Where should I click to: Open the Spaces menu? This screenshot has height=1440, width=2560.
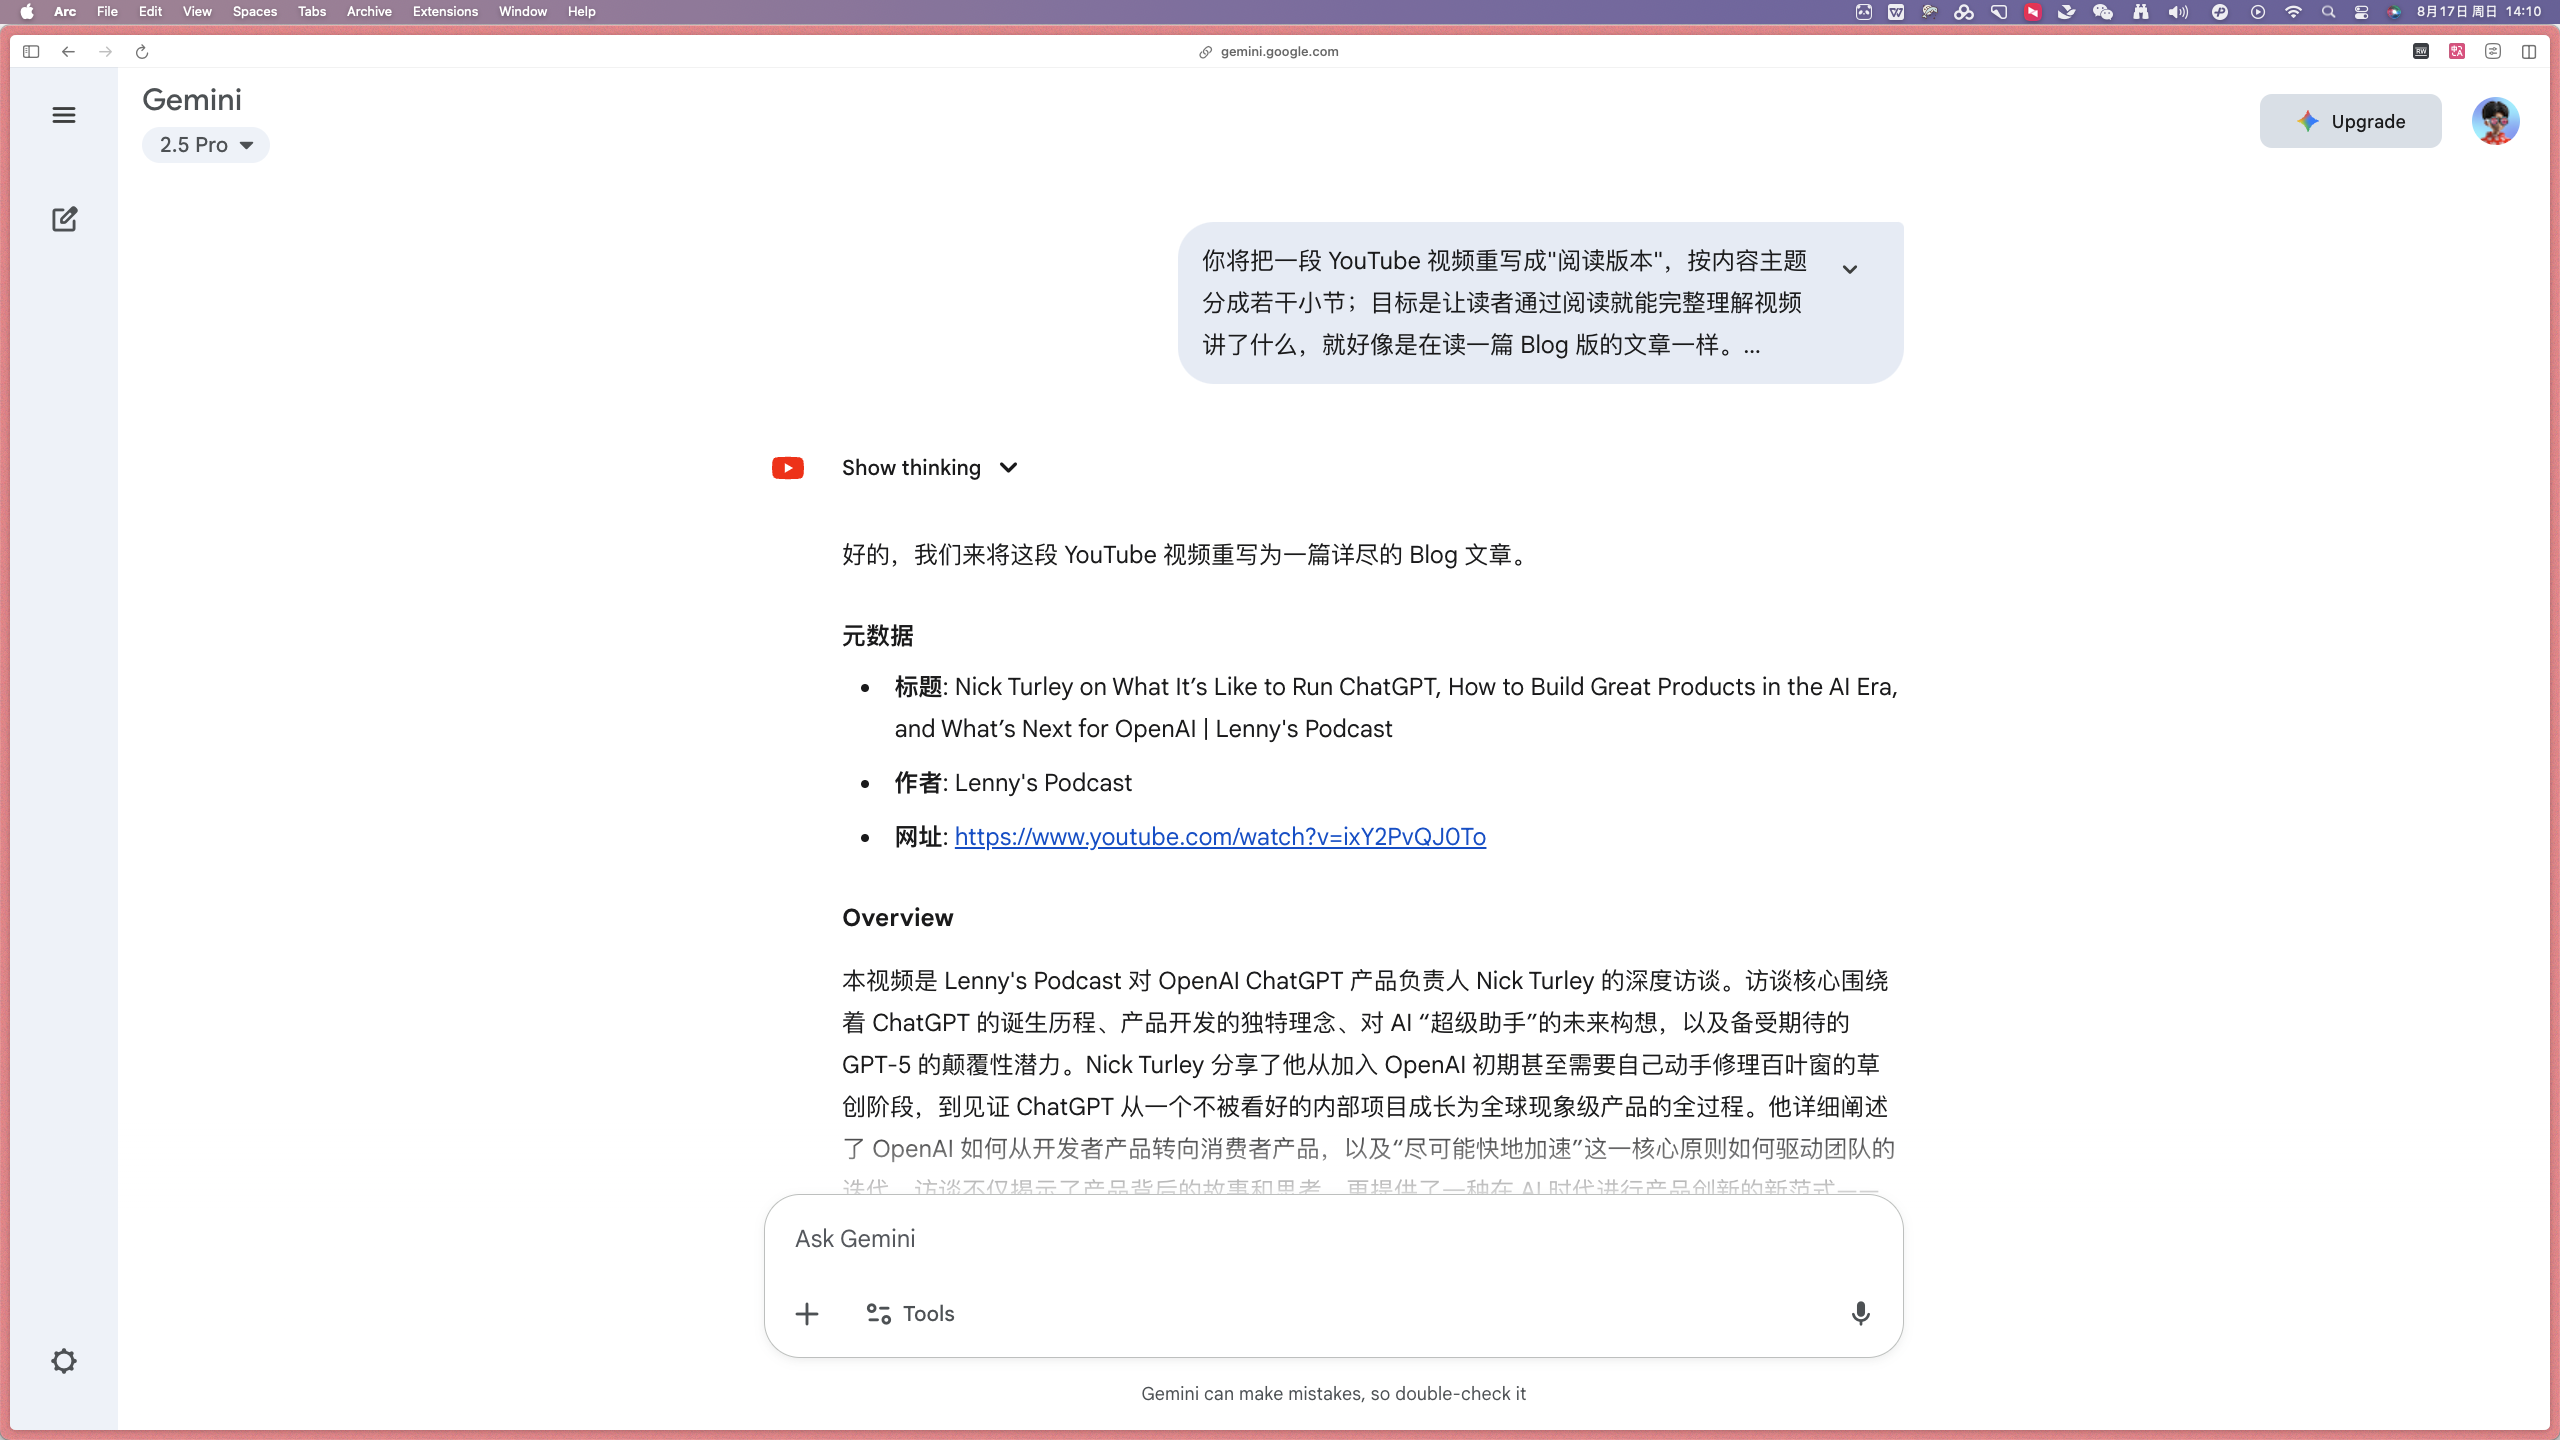tap(254, 12)
